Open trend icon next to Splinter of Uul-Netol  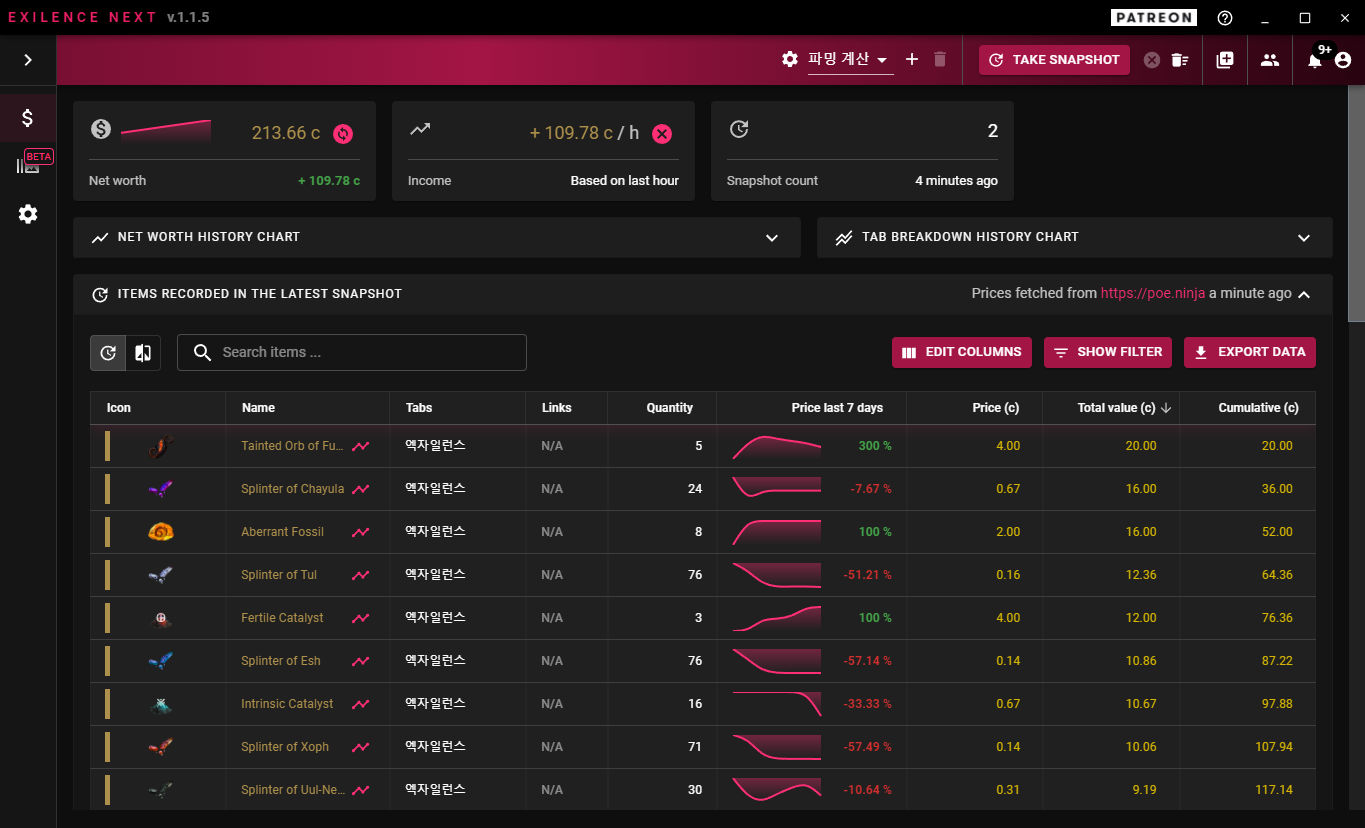[361, 790]
